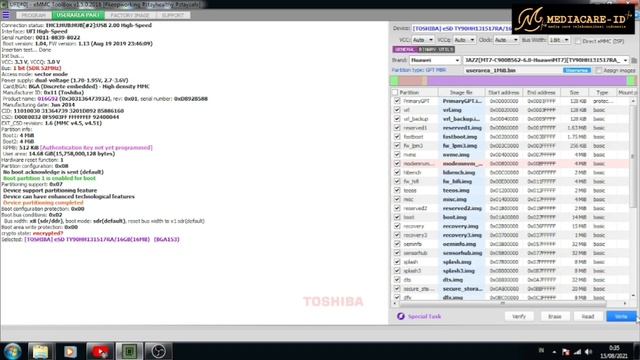Toggle the select-all Partition header checkbox
Screen dimensions: 640x360
pyautogui.click(x=395, y=93)
